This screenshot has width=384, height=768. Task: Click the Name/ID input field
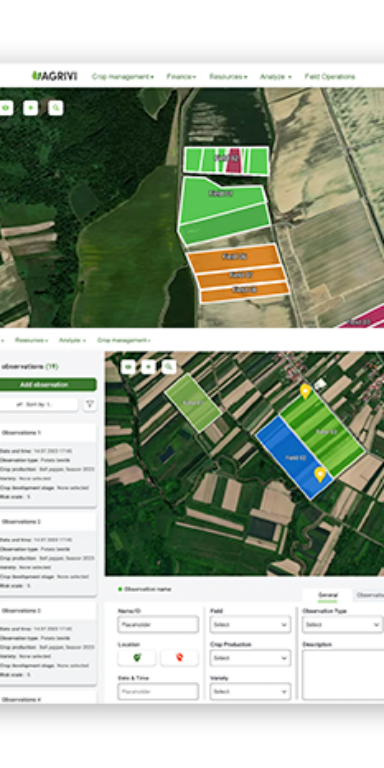pyautogui.click(x=158, y=624)
